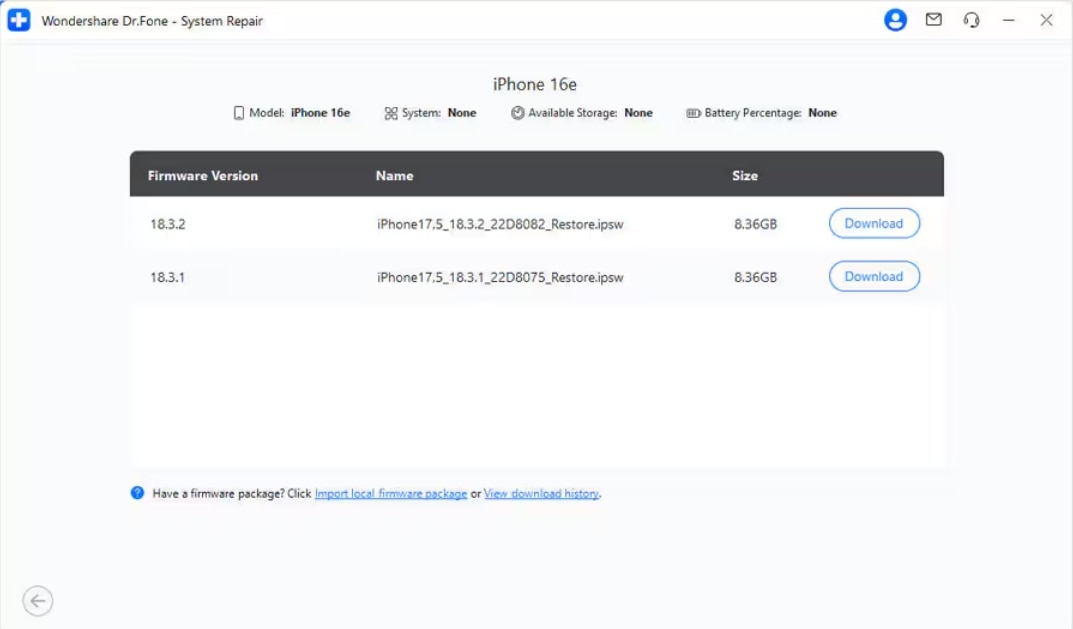The height and width of the screenshot is (629, 1073).
Task: Select the iPhone17,5_18.3.1_22D8075_Restore.ipsw row
Action: point(500,277)
